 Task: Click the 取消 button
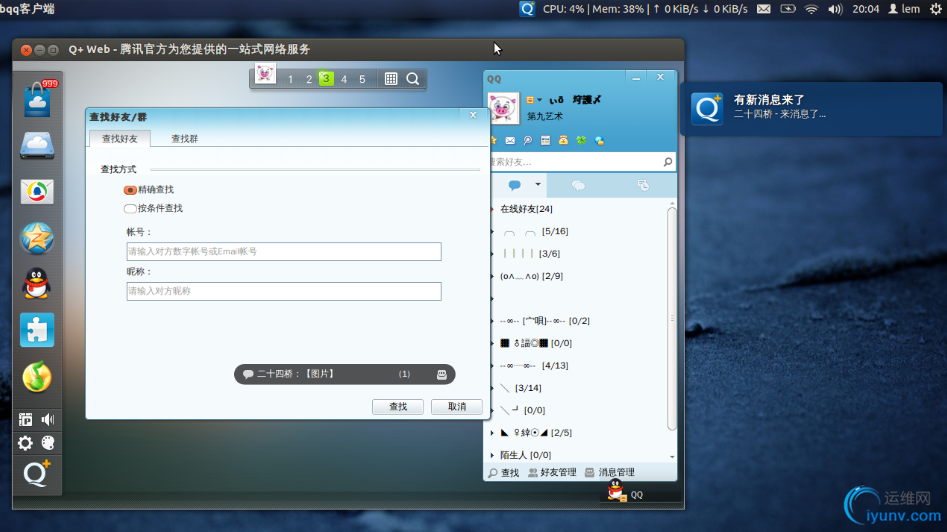[457, 406]
